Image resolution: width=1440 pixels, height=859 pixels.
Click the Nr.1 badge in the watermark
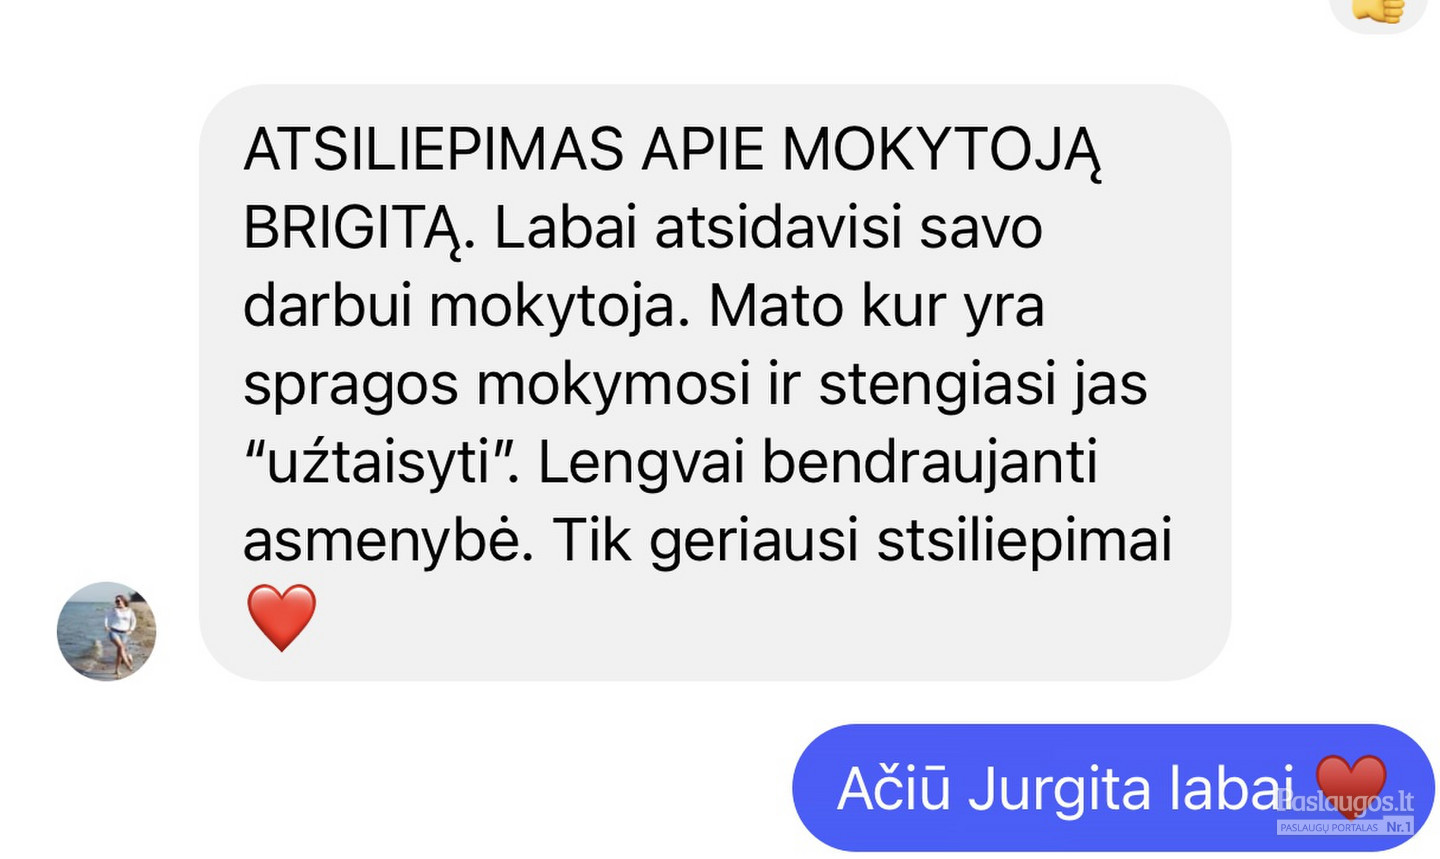pyautogui.click(x=1398, y=827)
